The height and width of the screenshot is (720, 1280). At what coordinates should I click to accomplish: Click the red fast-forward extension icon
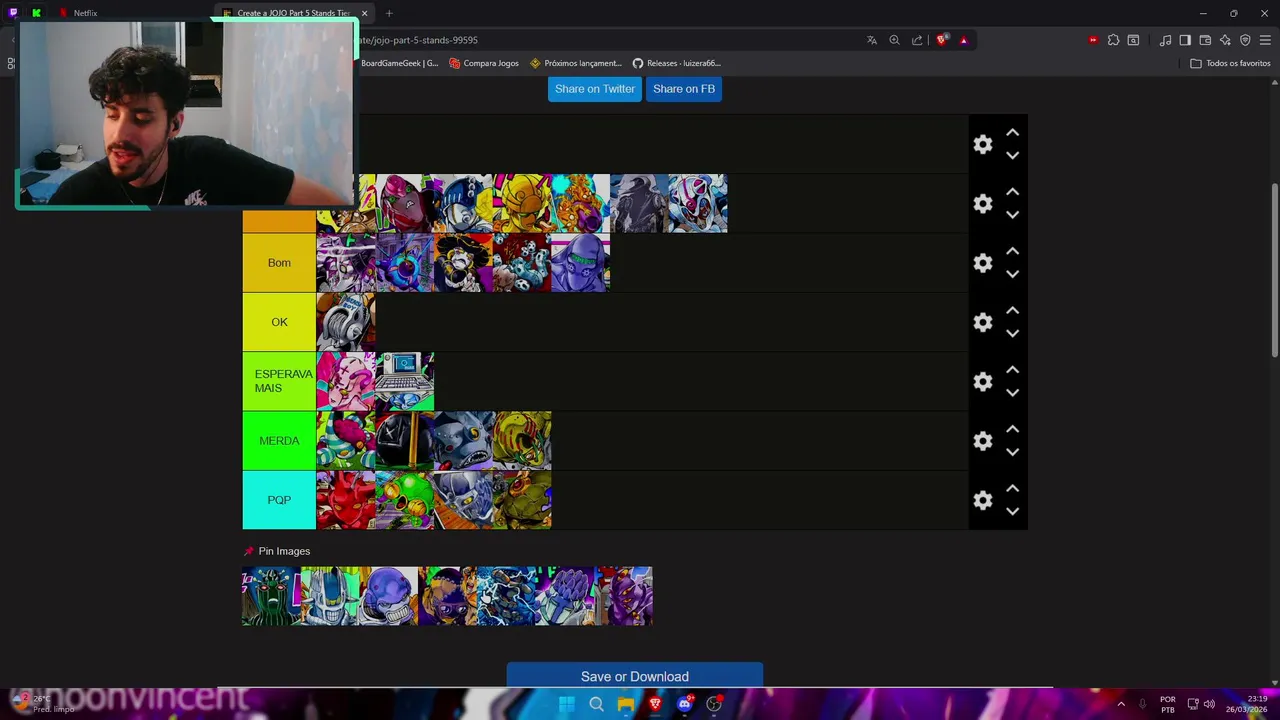coord(1092,40)
